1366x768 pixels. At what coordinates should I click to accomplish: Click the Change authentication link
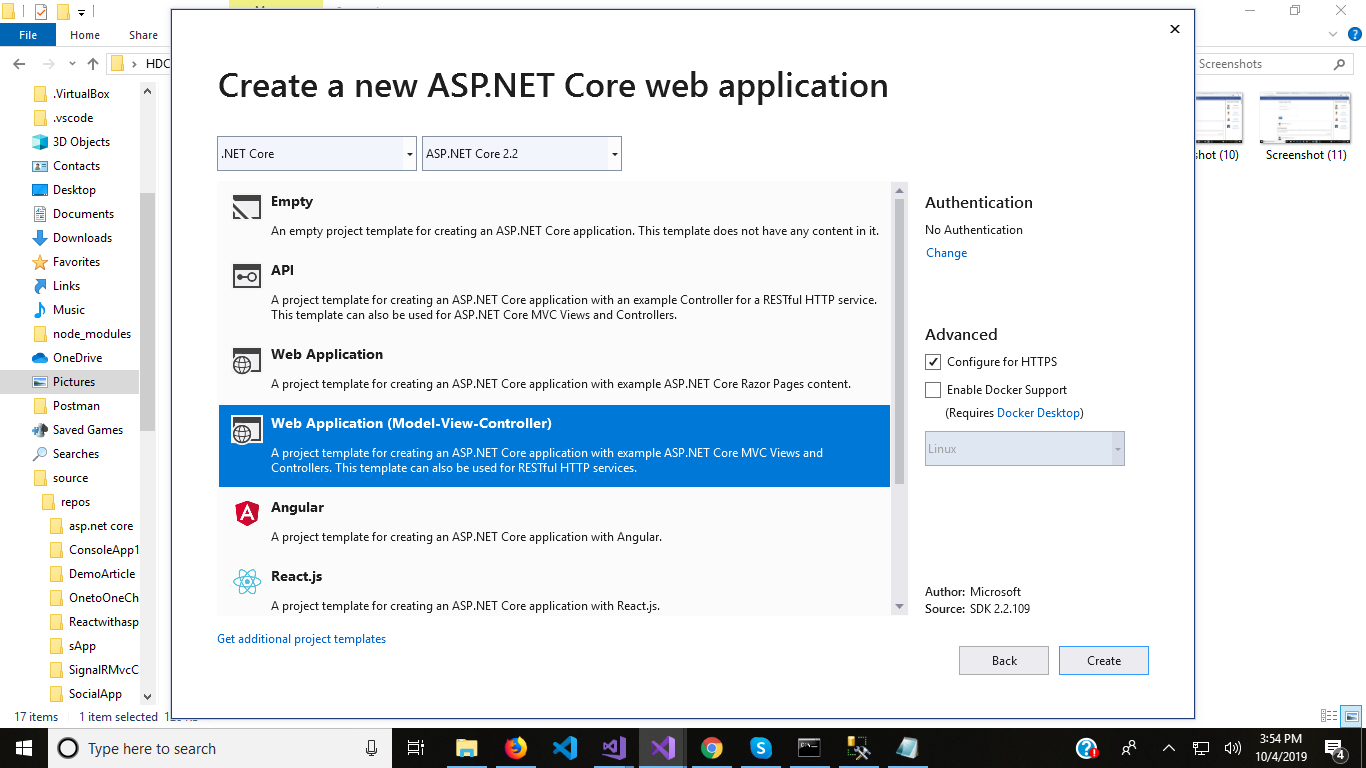pos(946,253)
